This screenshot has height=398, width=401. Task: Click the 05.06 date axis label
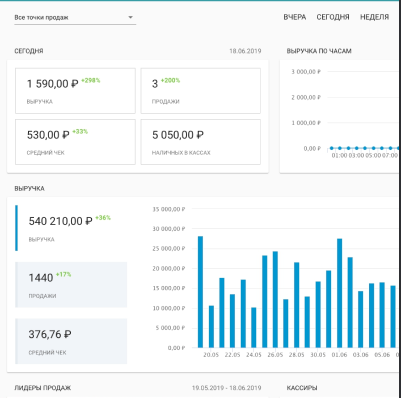coord(382,355)
